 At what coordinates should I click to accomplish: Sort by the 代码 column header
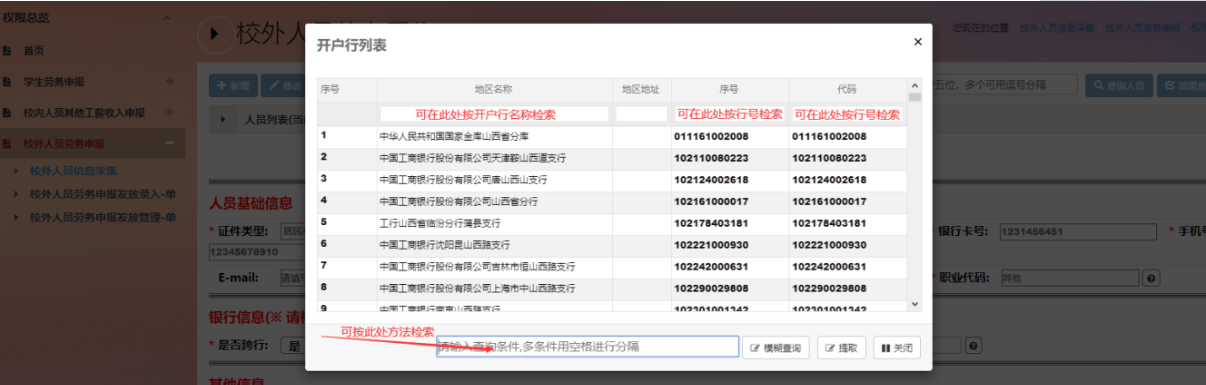[x=847, y=89]
